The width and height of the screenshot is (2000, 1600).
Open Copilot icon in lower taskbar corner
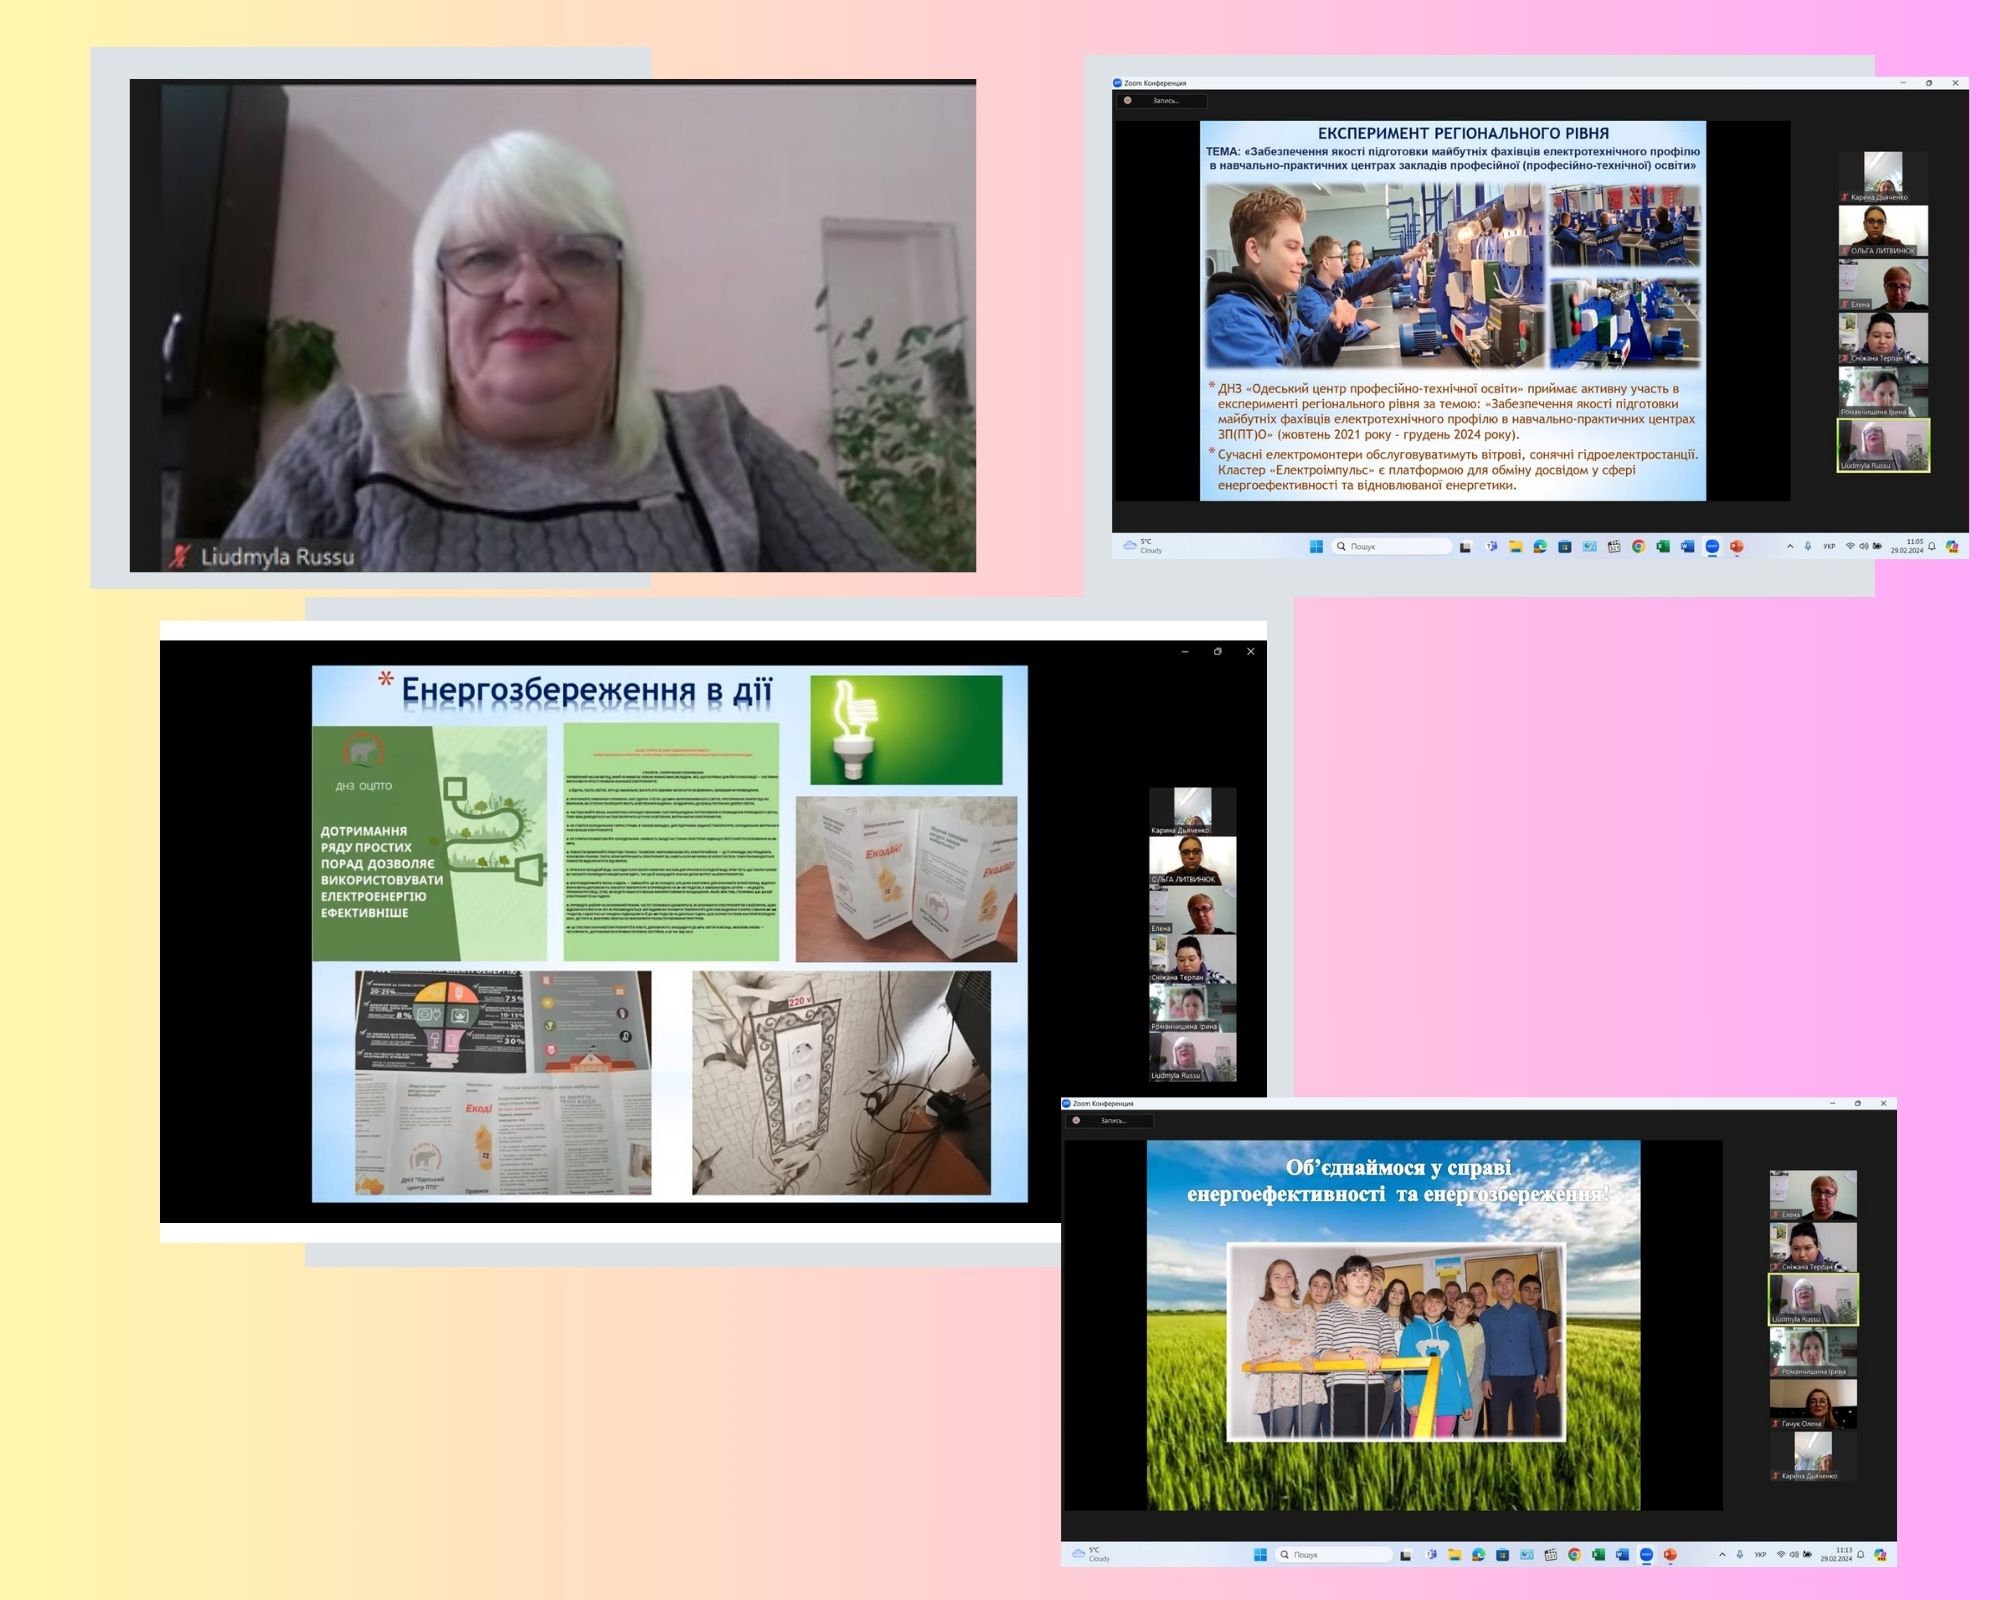tap(1880, 1555)
